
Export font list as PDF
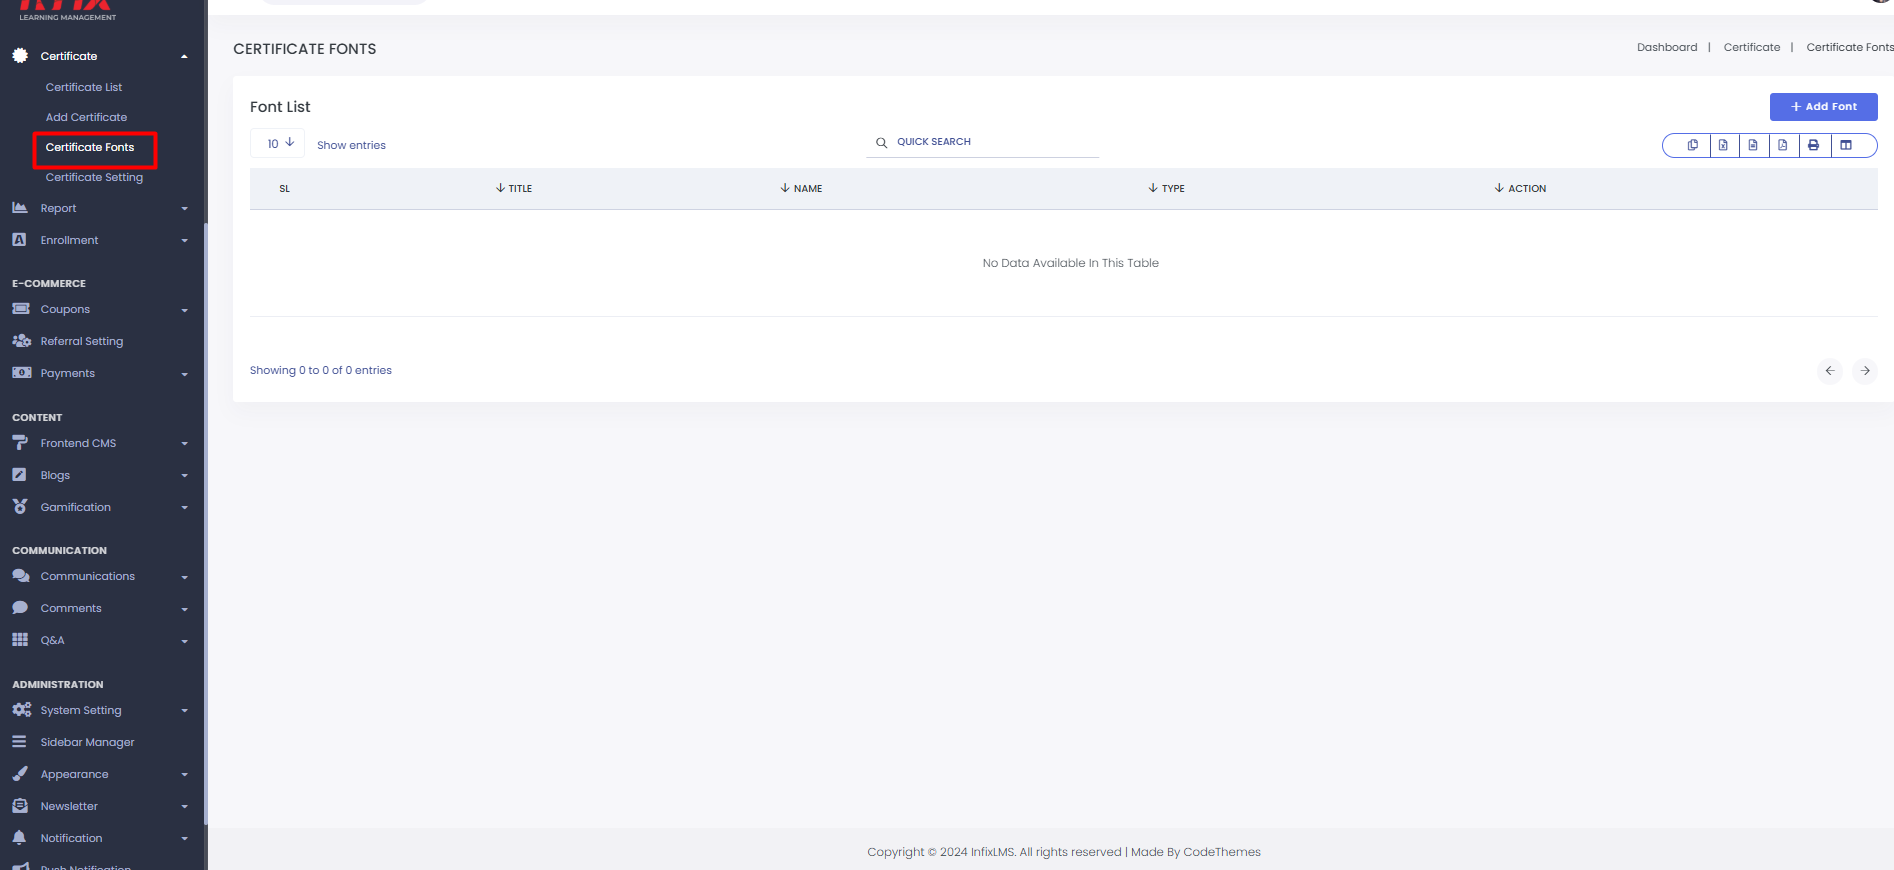click(1783, 145)
